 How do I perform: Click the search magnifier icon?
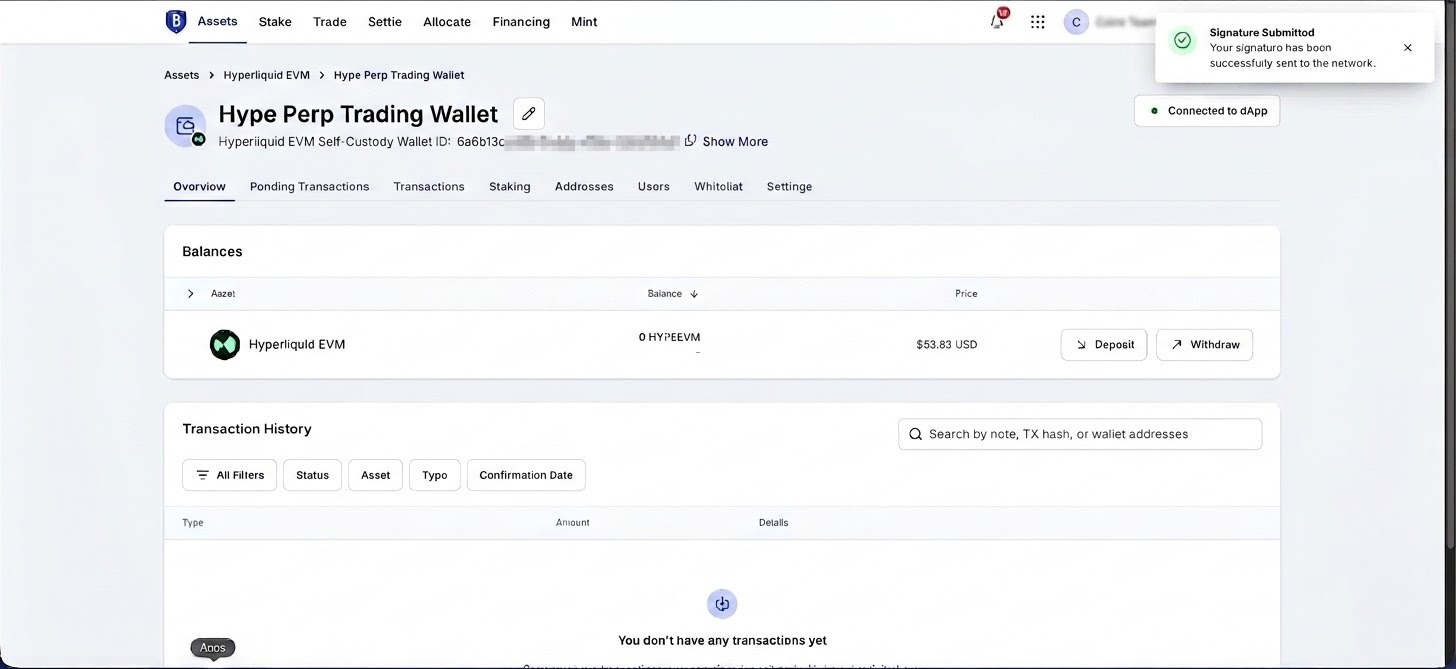pyautogui.click(x=915, y=434)
